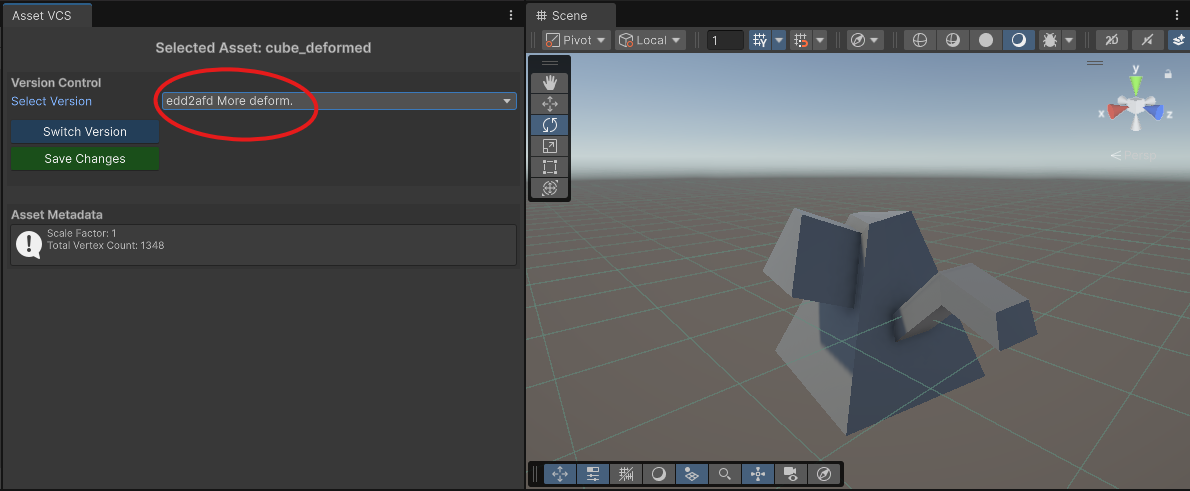Open the Pivot mode dropdown
Screen dimensions: 1190x491
coord(576,40)
